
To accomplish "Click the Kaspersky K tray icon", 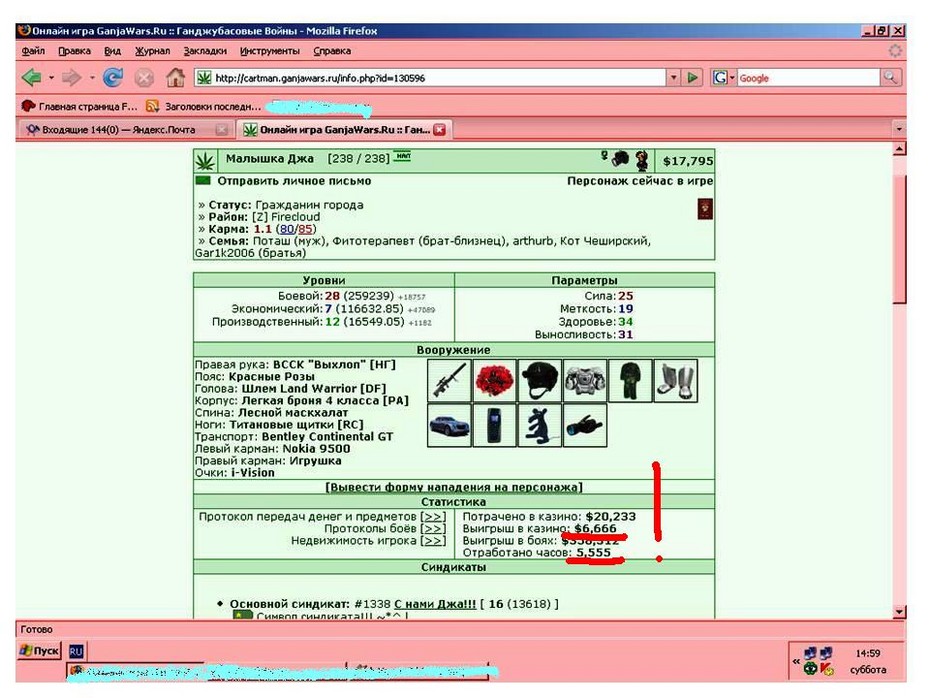I will [827, 669].
